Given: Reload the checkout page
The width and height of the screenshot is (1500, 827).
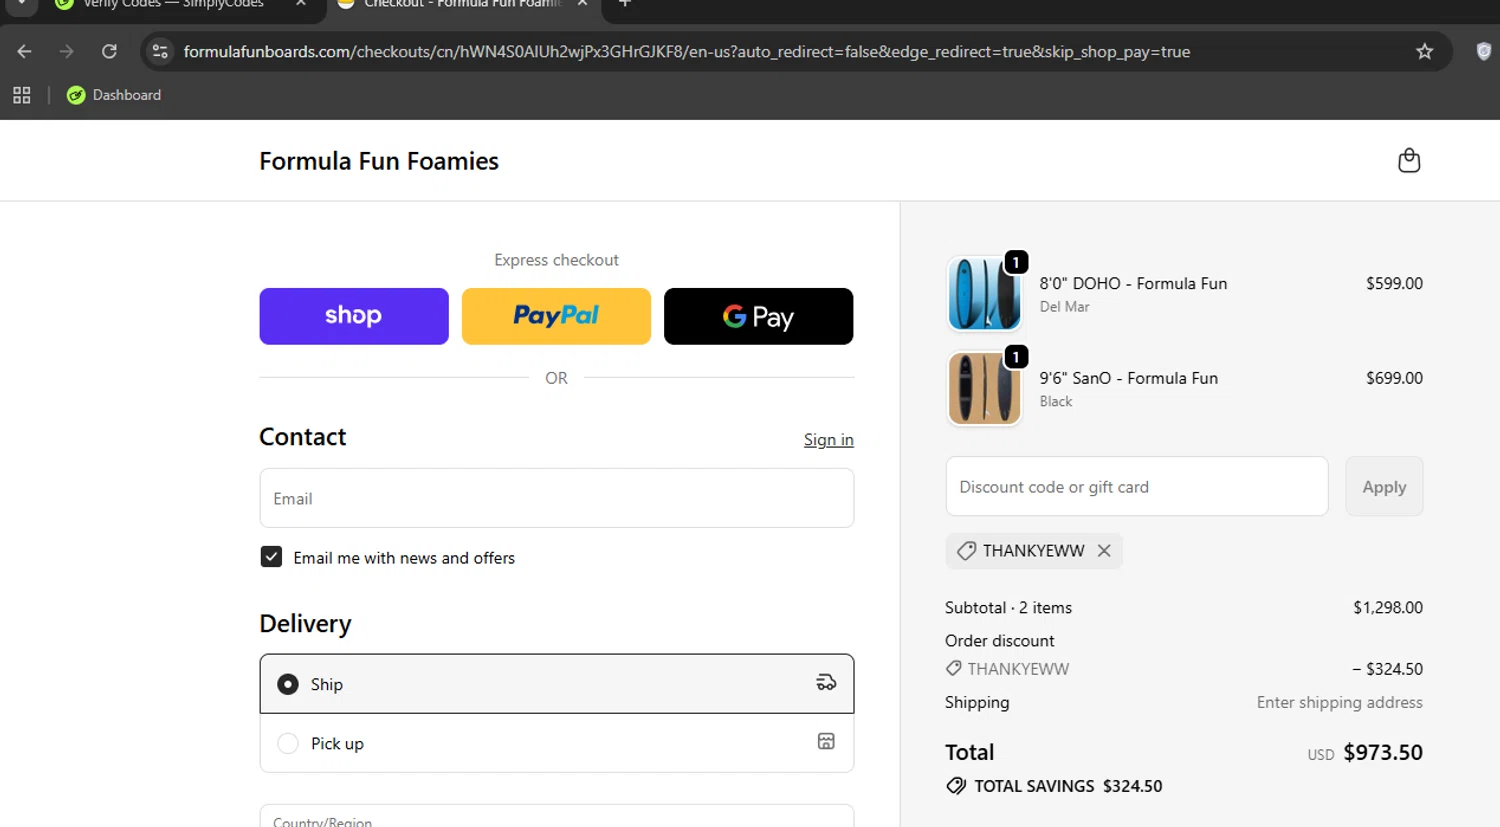Looking at the screenshot, I should click(x=109, y=51).
